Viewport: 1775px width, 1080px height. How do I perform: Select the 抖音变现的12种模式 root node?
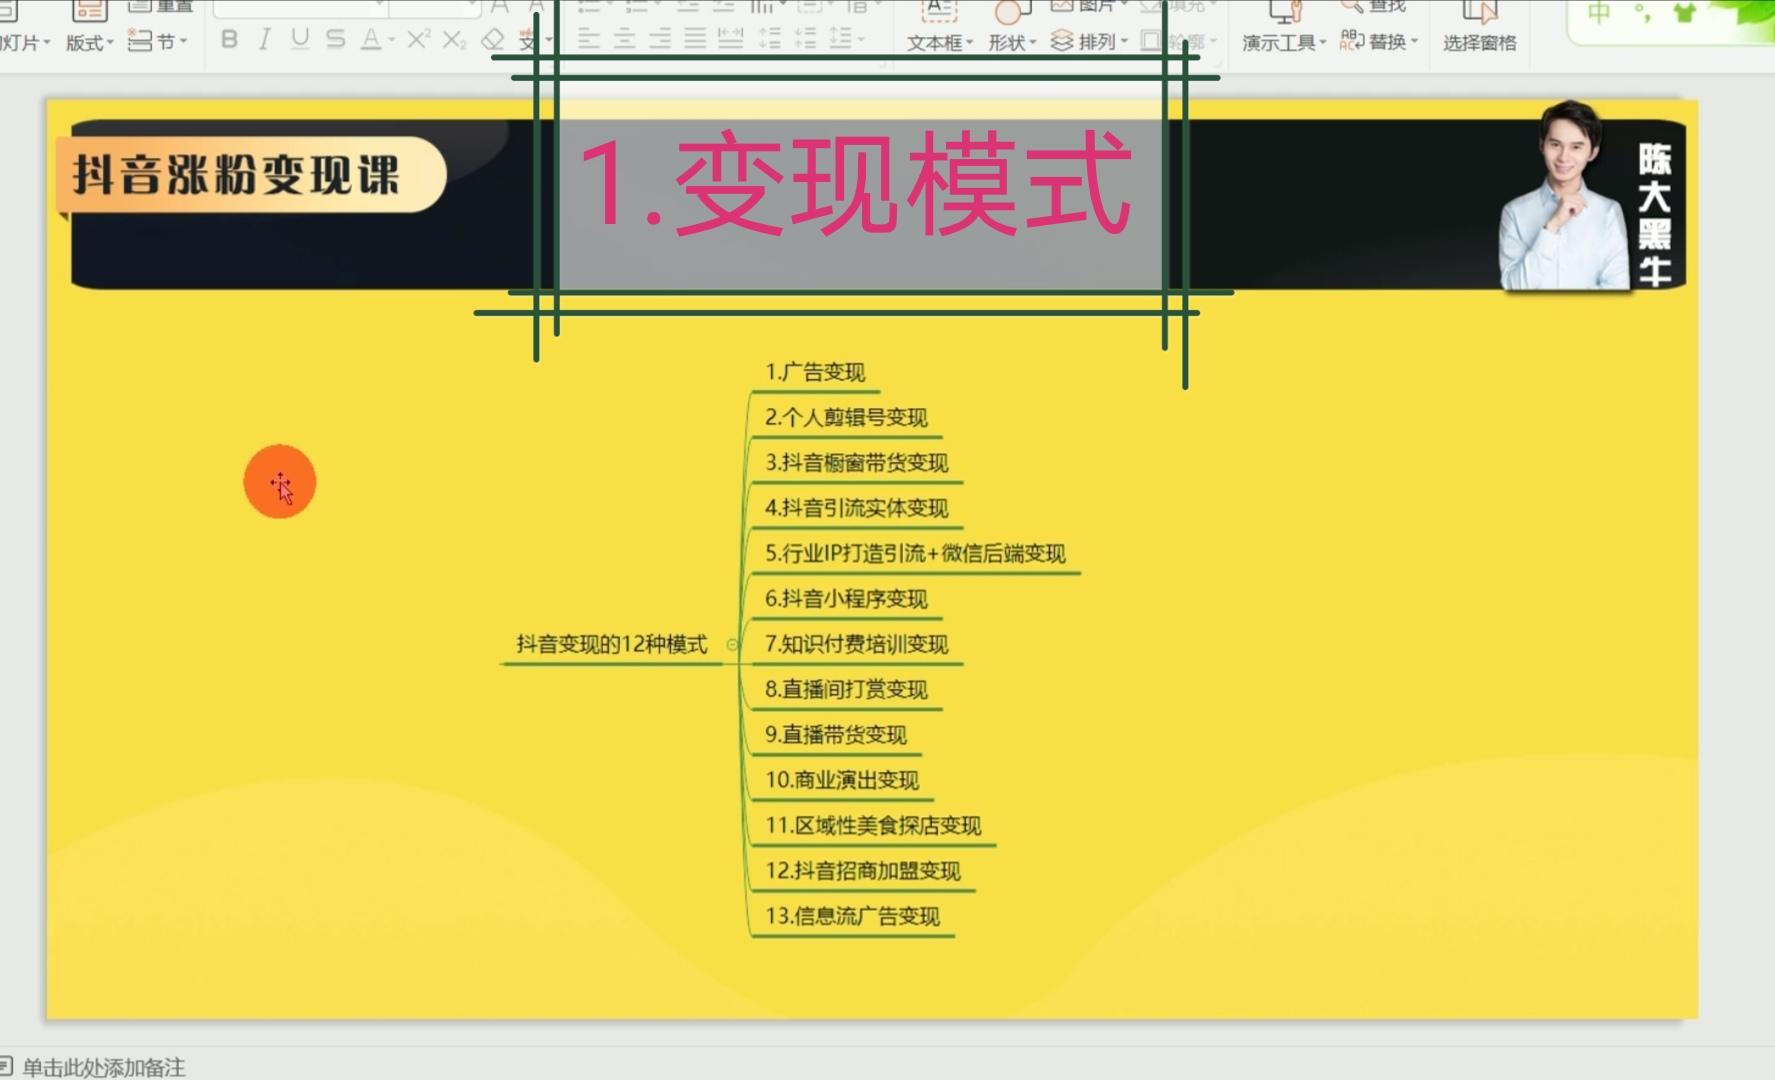(x=612, y=644)
